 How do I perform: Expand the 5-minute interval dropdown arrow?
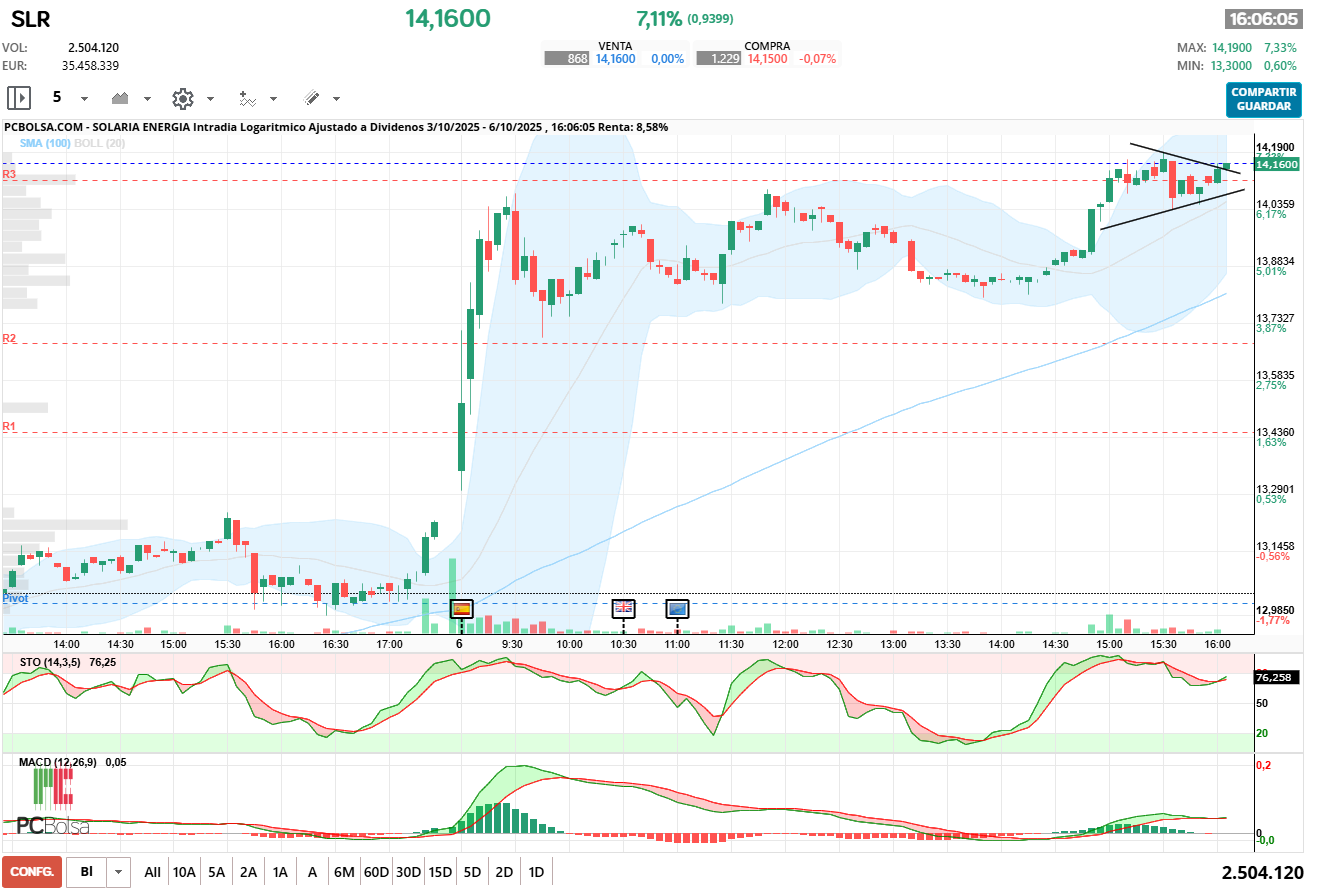pyautogui.click(x=84, y=99)
